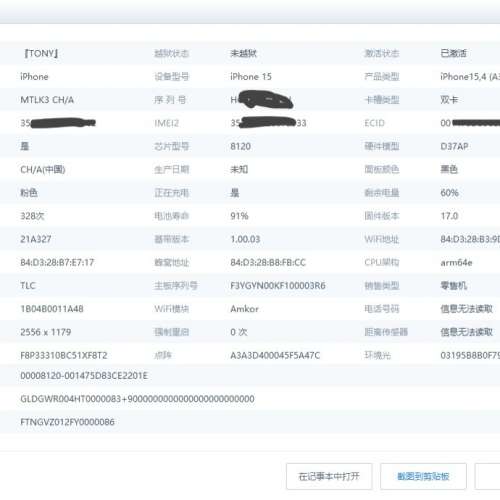Select the value 1B04B0011A48
This screenshot has width=500, height=500.
click(x=52, y=309)
